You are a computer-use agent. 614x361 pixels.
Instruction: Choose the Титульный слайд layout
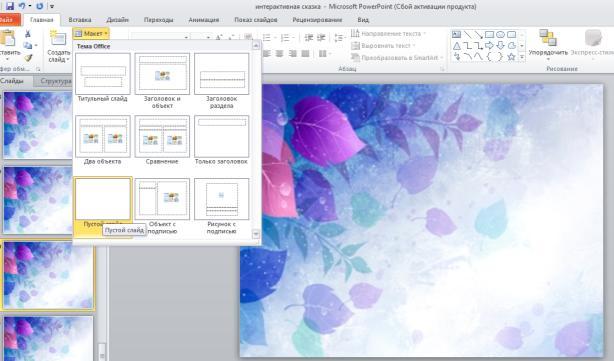[x=103, y=78]
